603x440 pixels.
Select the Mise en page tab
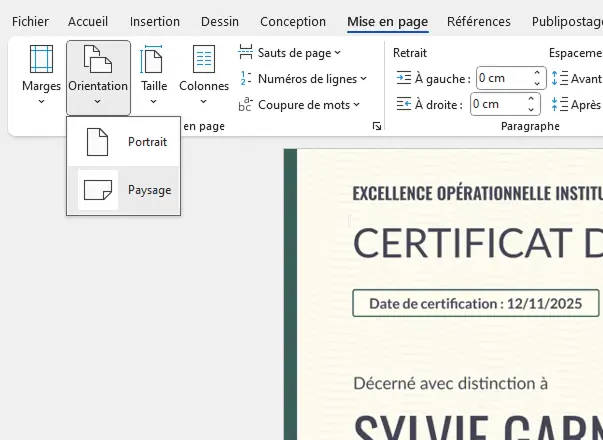tap(387, 22)
